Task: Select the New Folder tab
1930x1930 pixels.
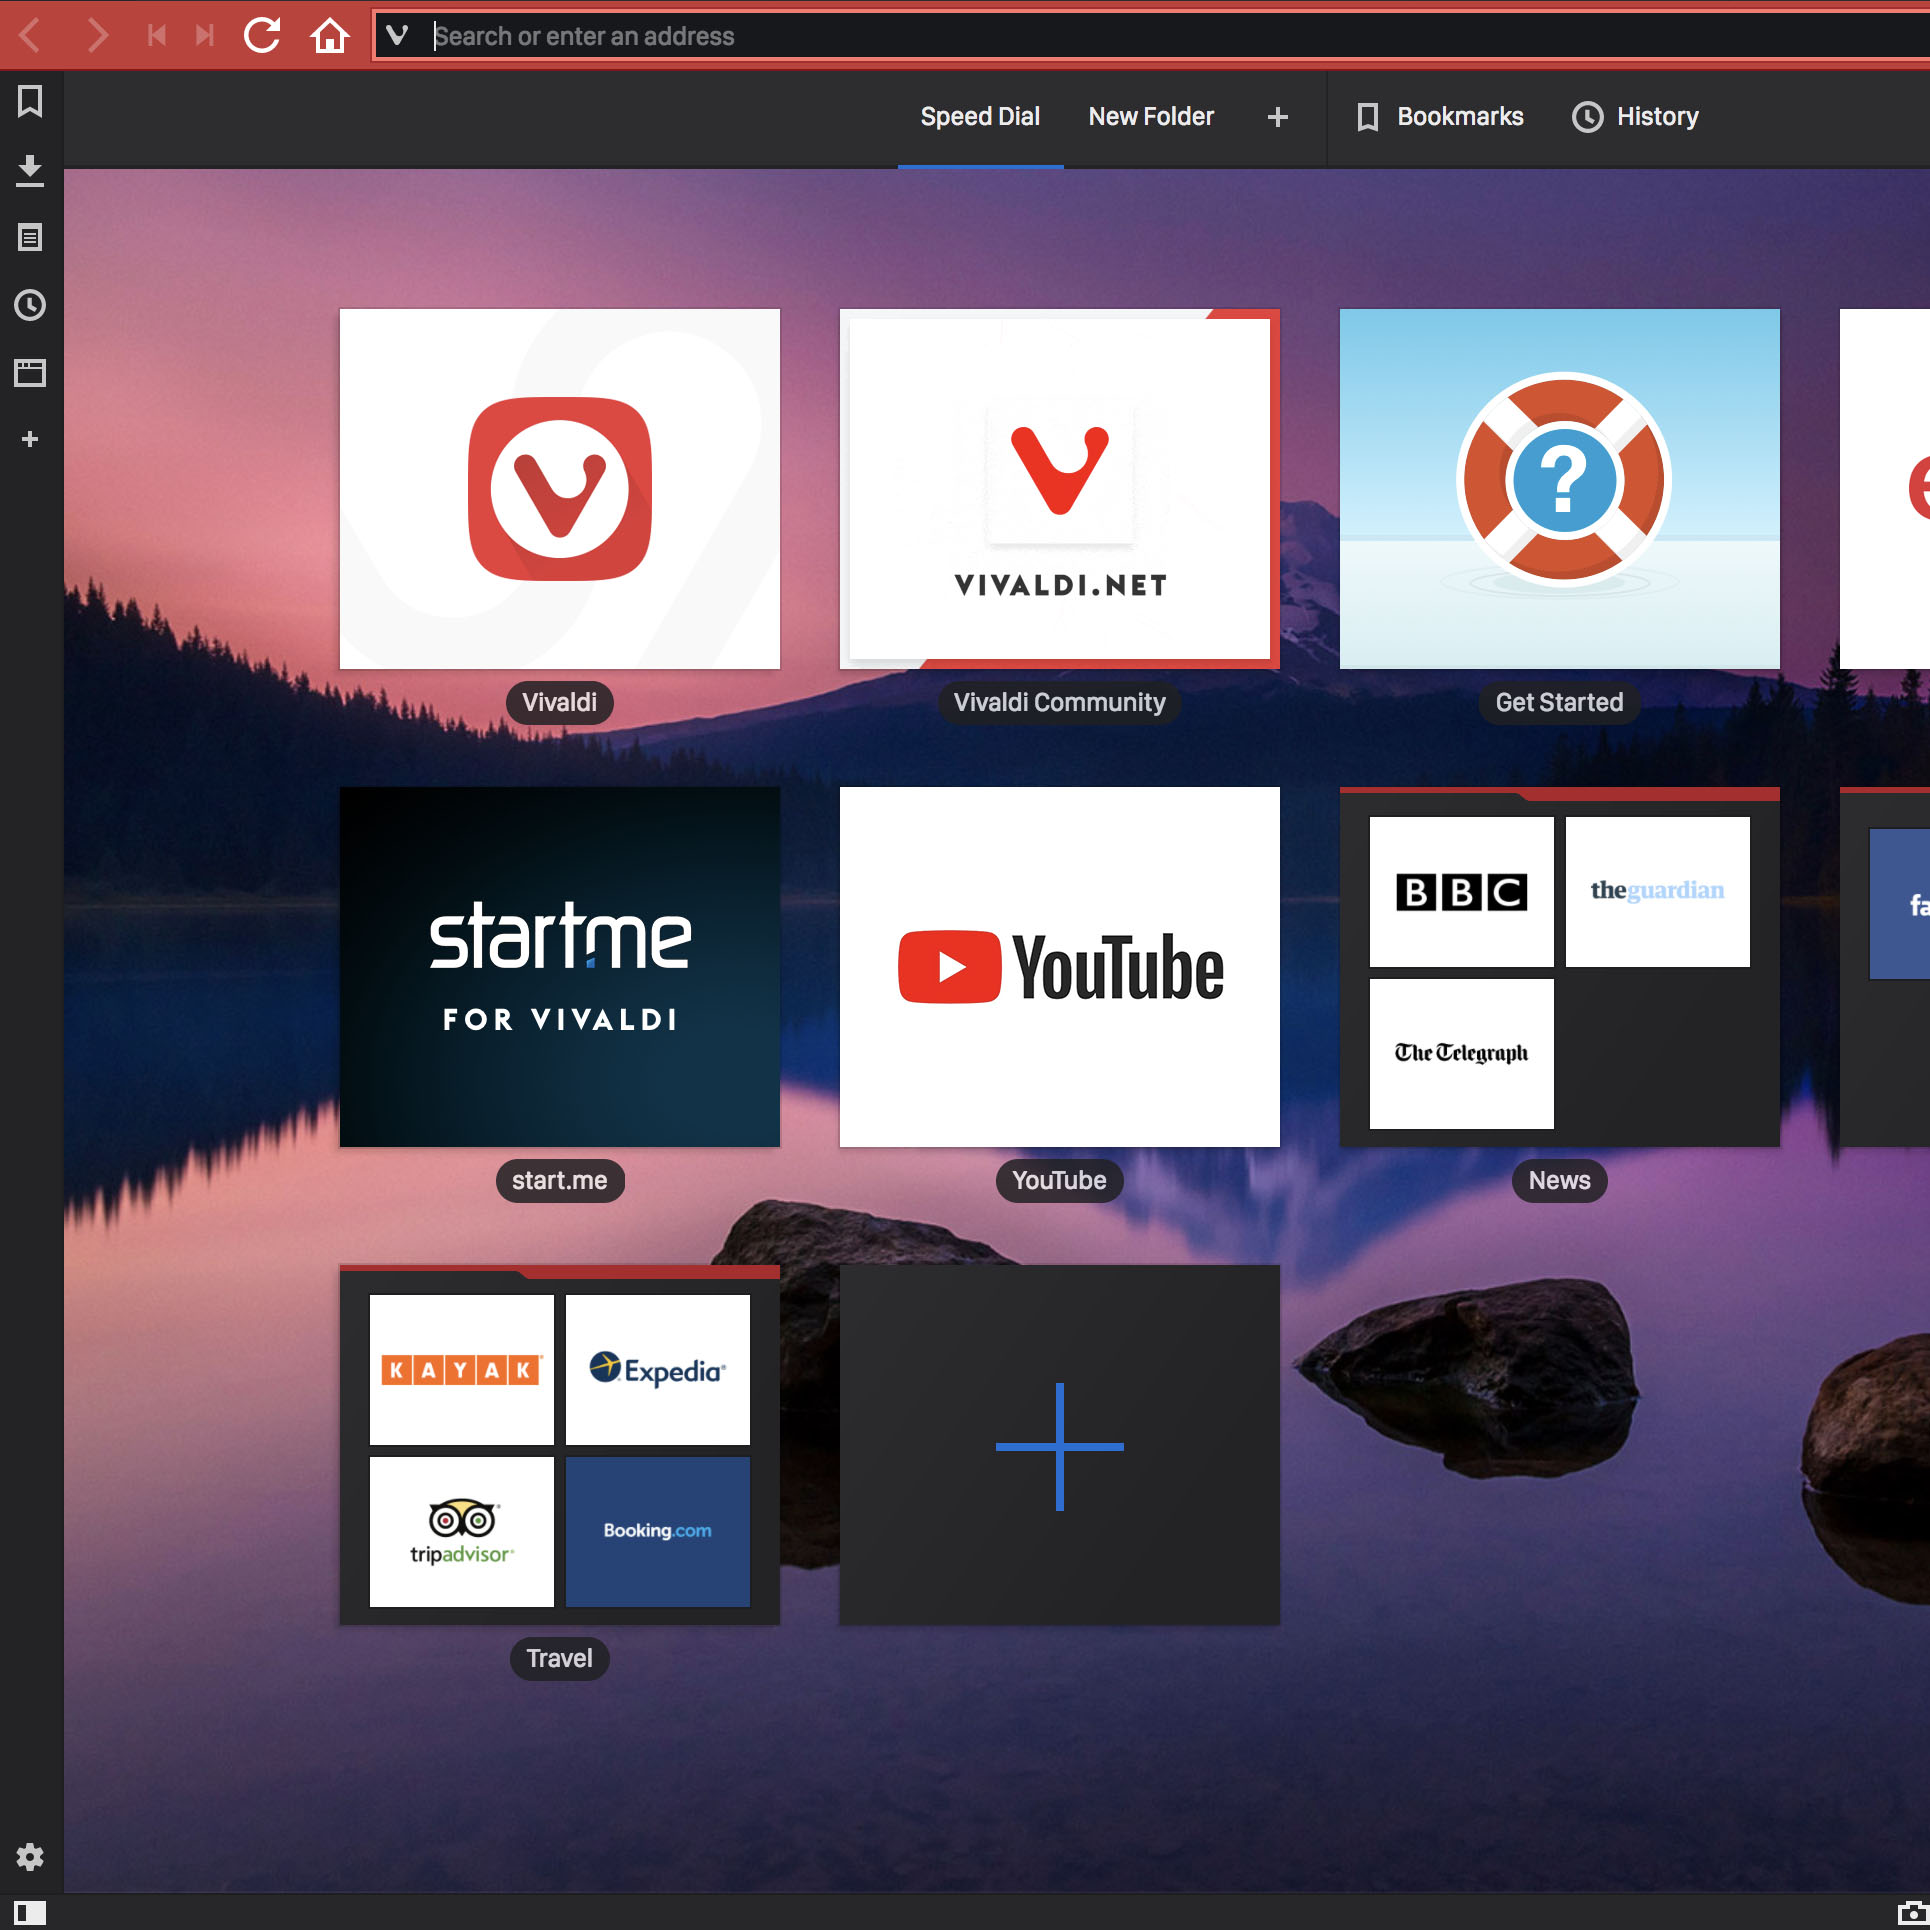Action: pos(1150,117)
